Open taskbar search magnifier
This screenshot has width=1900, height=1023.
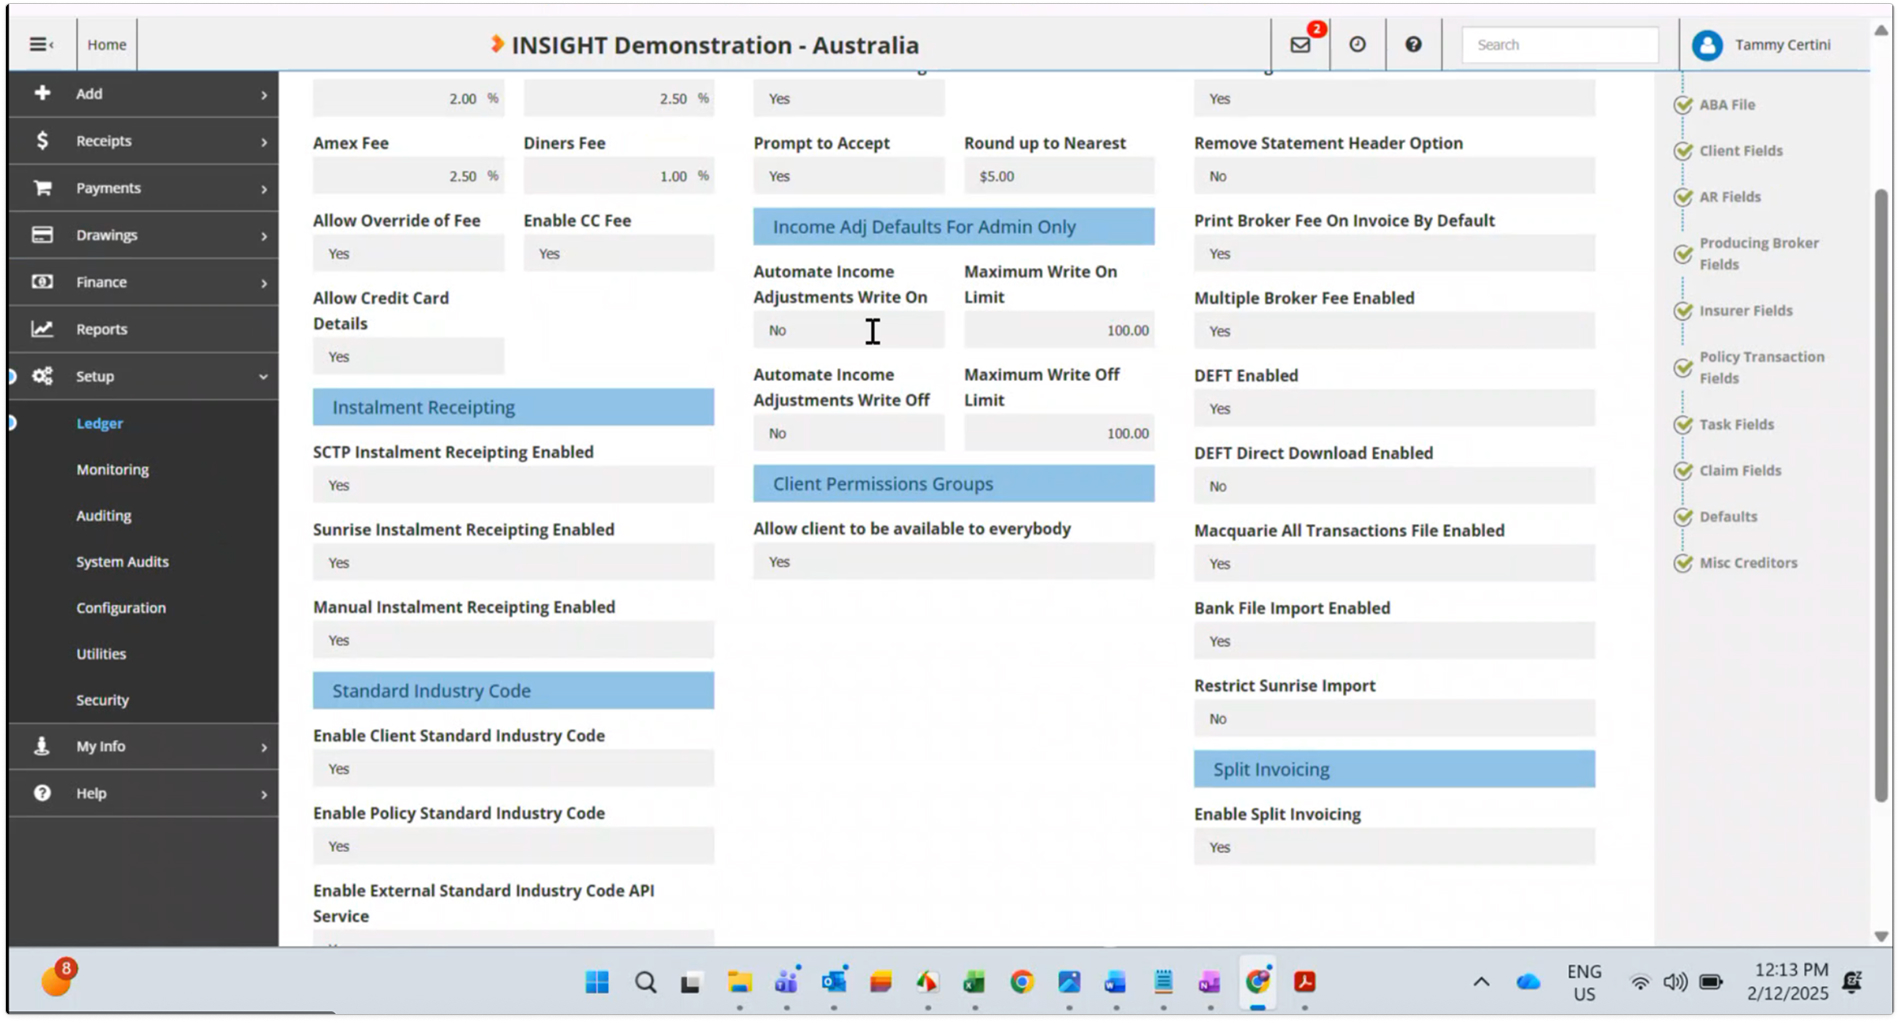click(646, 982)
